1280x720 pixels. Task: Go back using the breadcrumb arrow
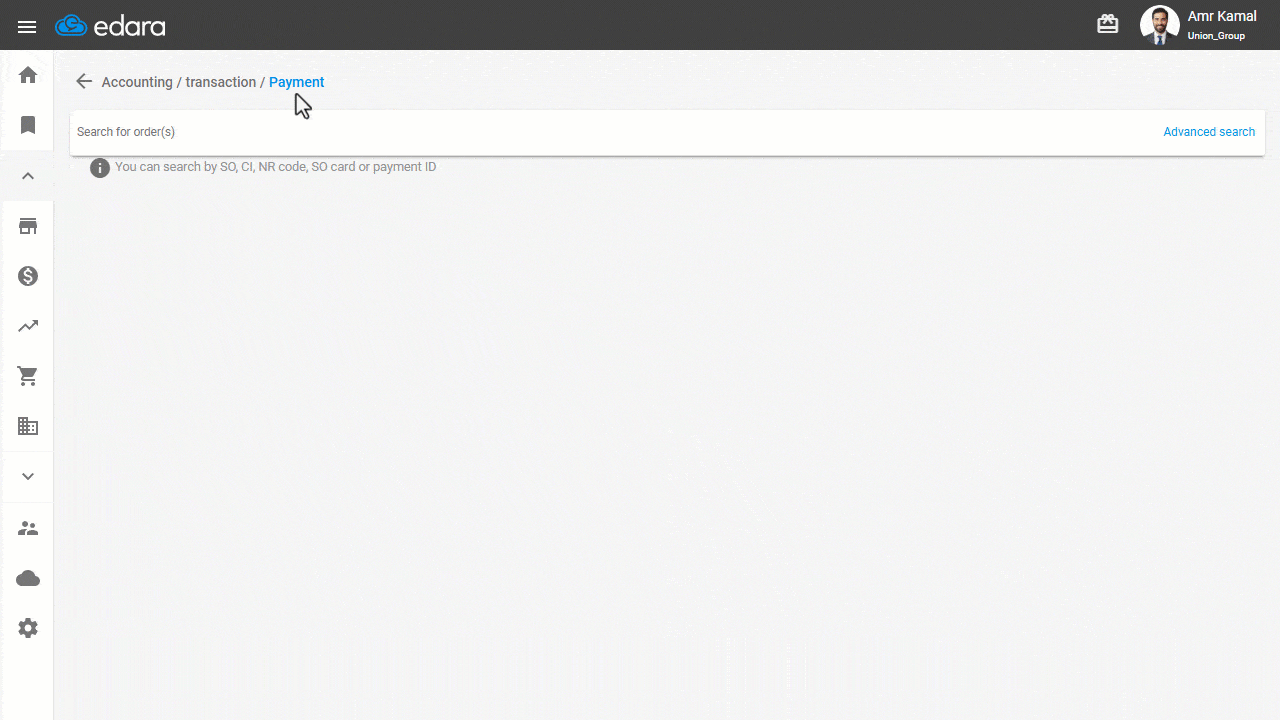pyautogui.click(x=84, y=82)
